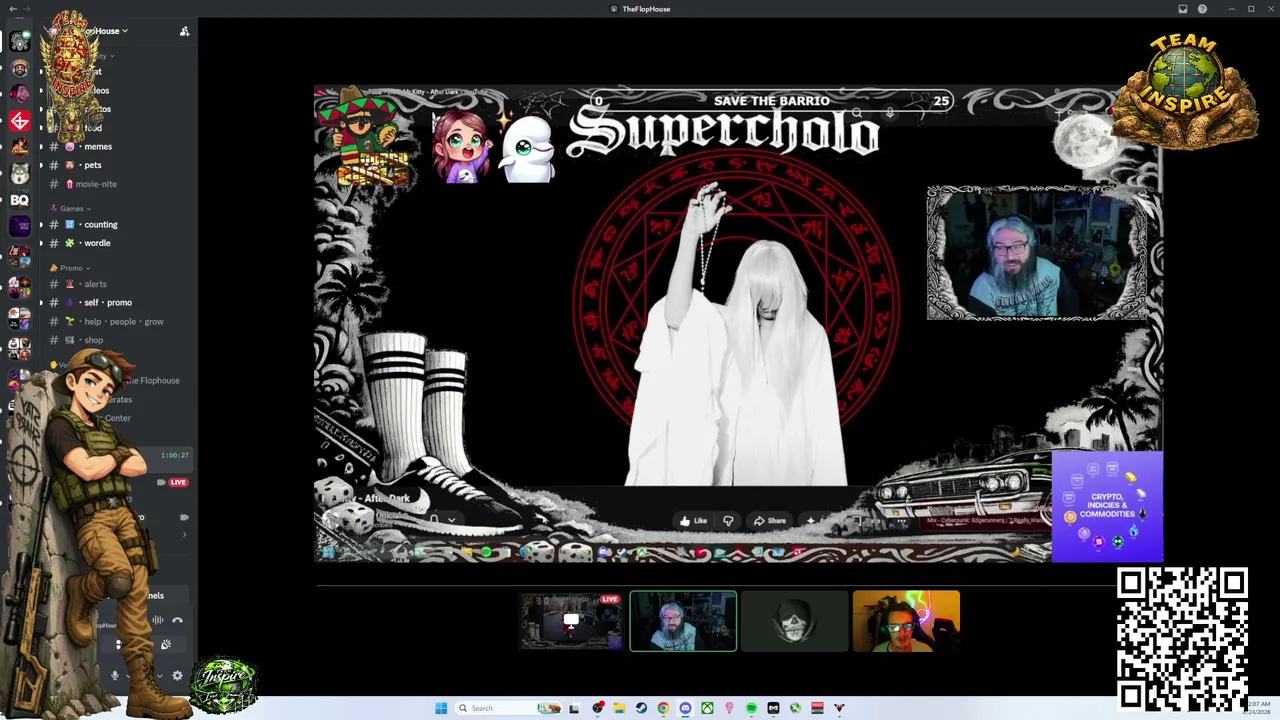
Task: Open Spotify from the taskbar
Action: (751, 708)
